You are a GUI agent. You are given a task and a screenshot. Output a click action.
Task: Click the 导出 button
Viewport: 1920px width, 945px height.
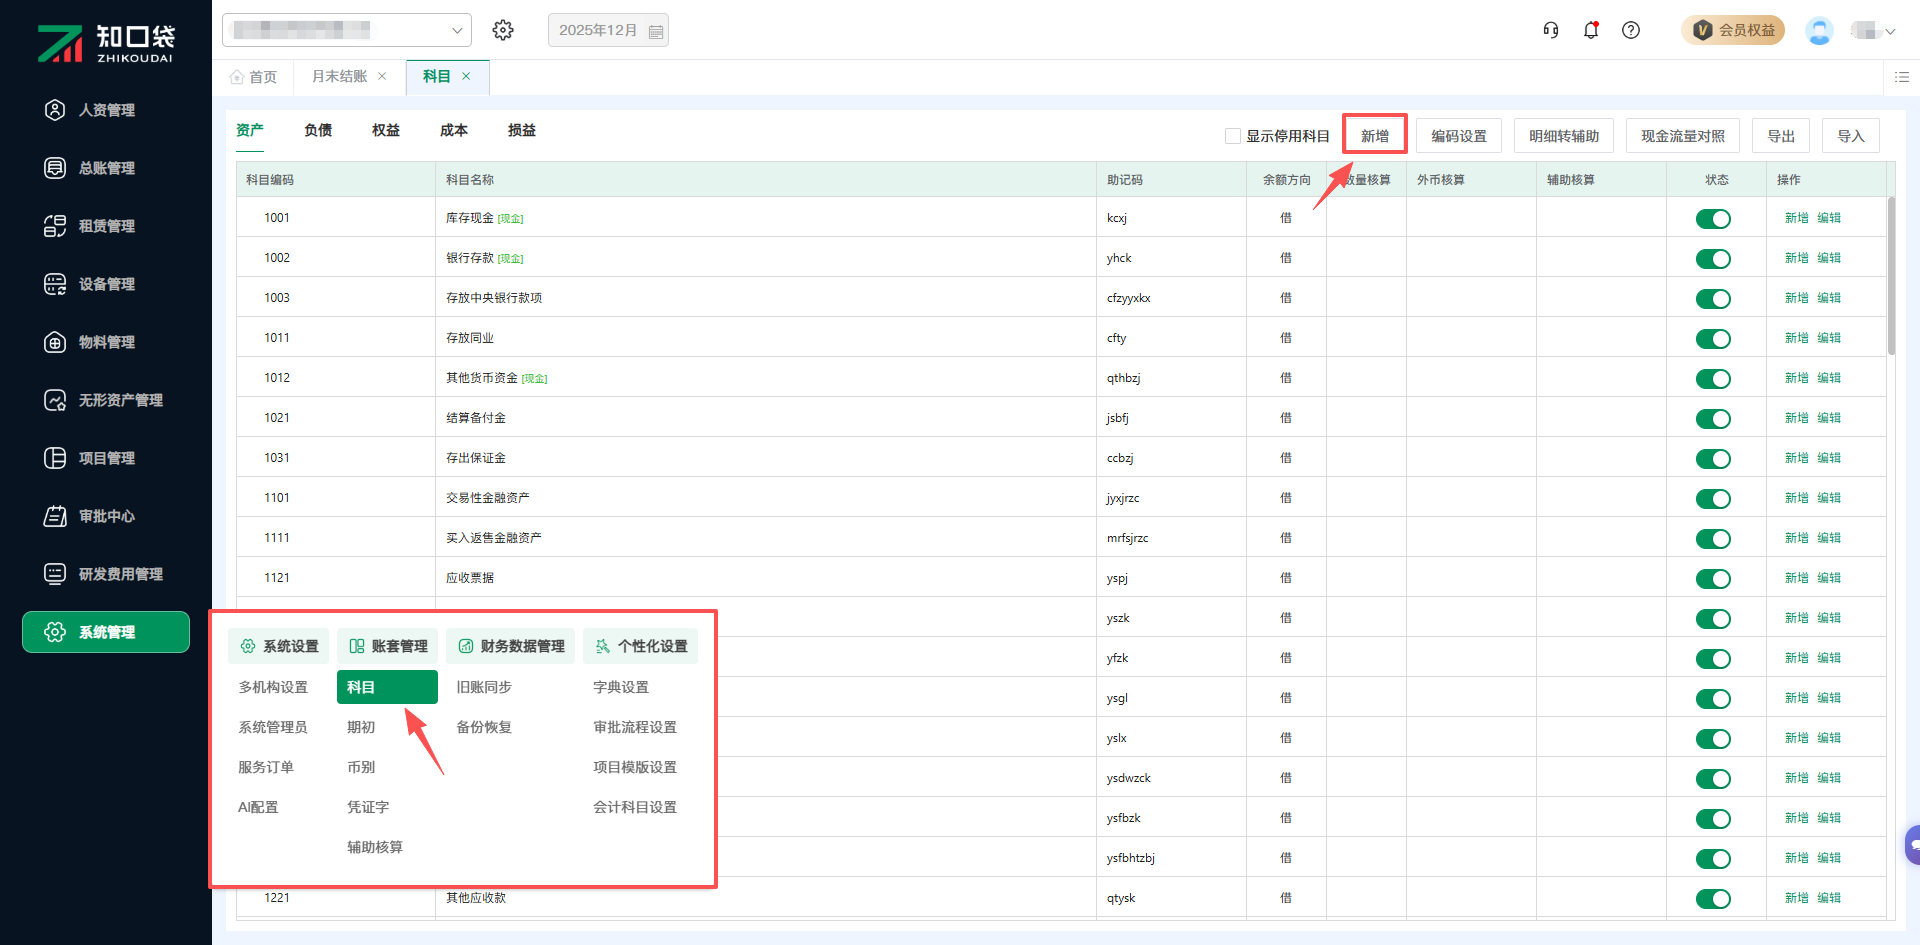point(1781,136)
